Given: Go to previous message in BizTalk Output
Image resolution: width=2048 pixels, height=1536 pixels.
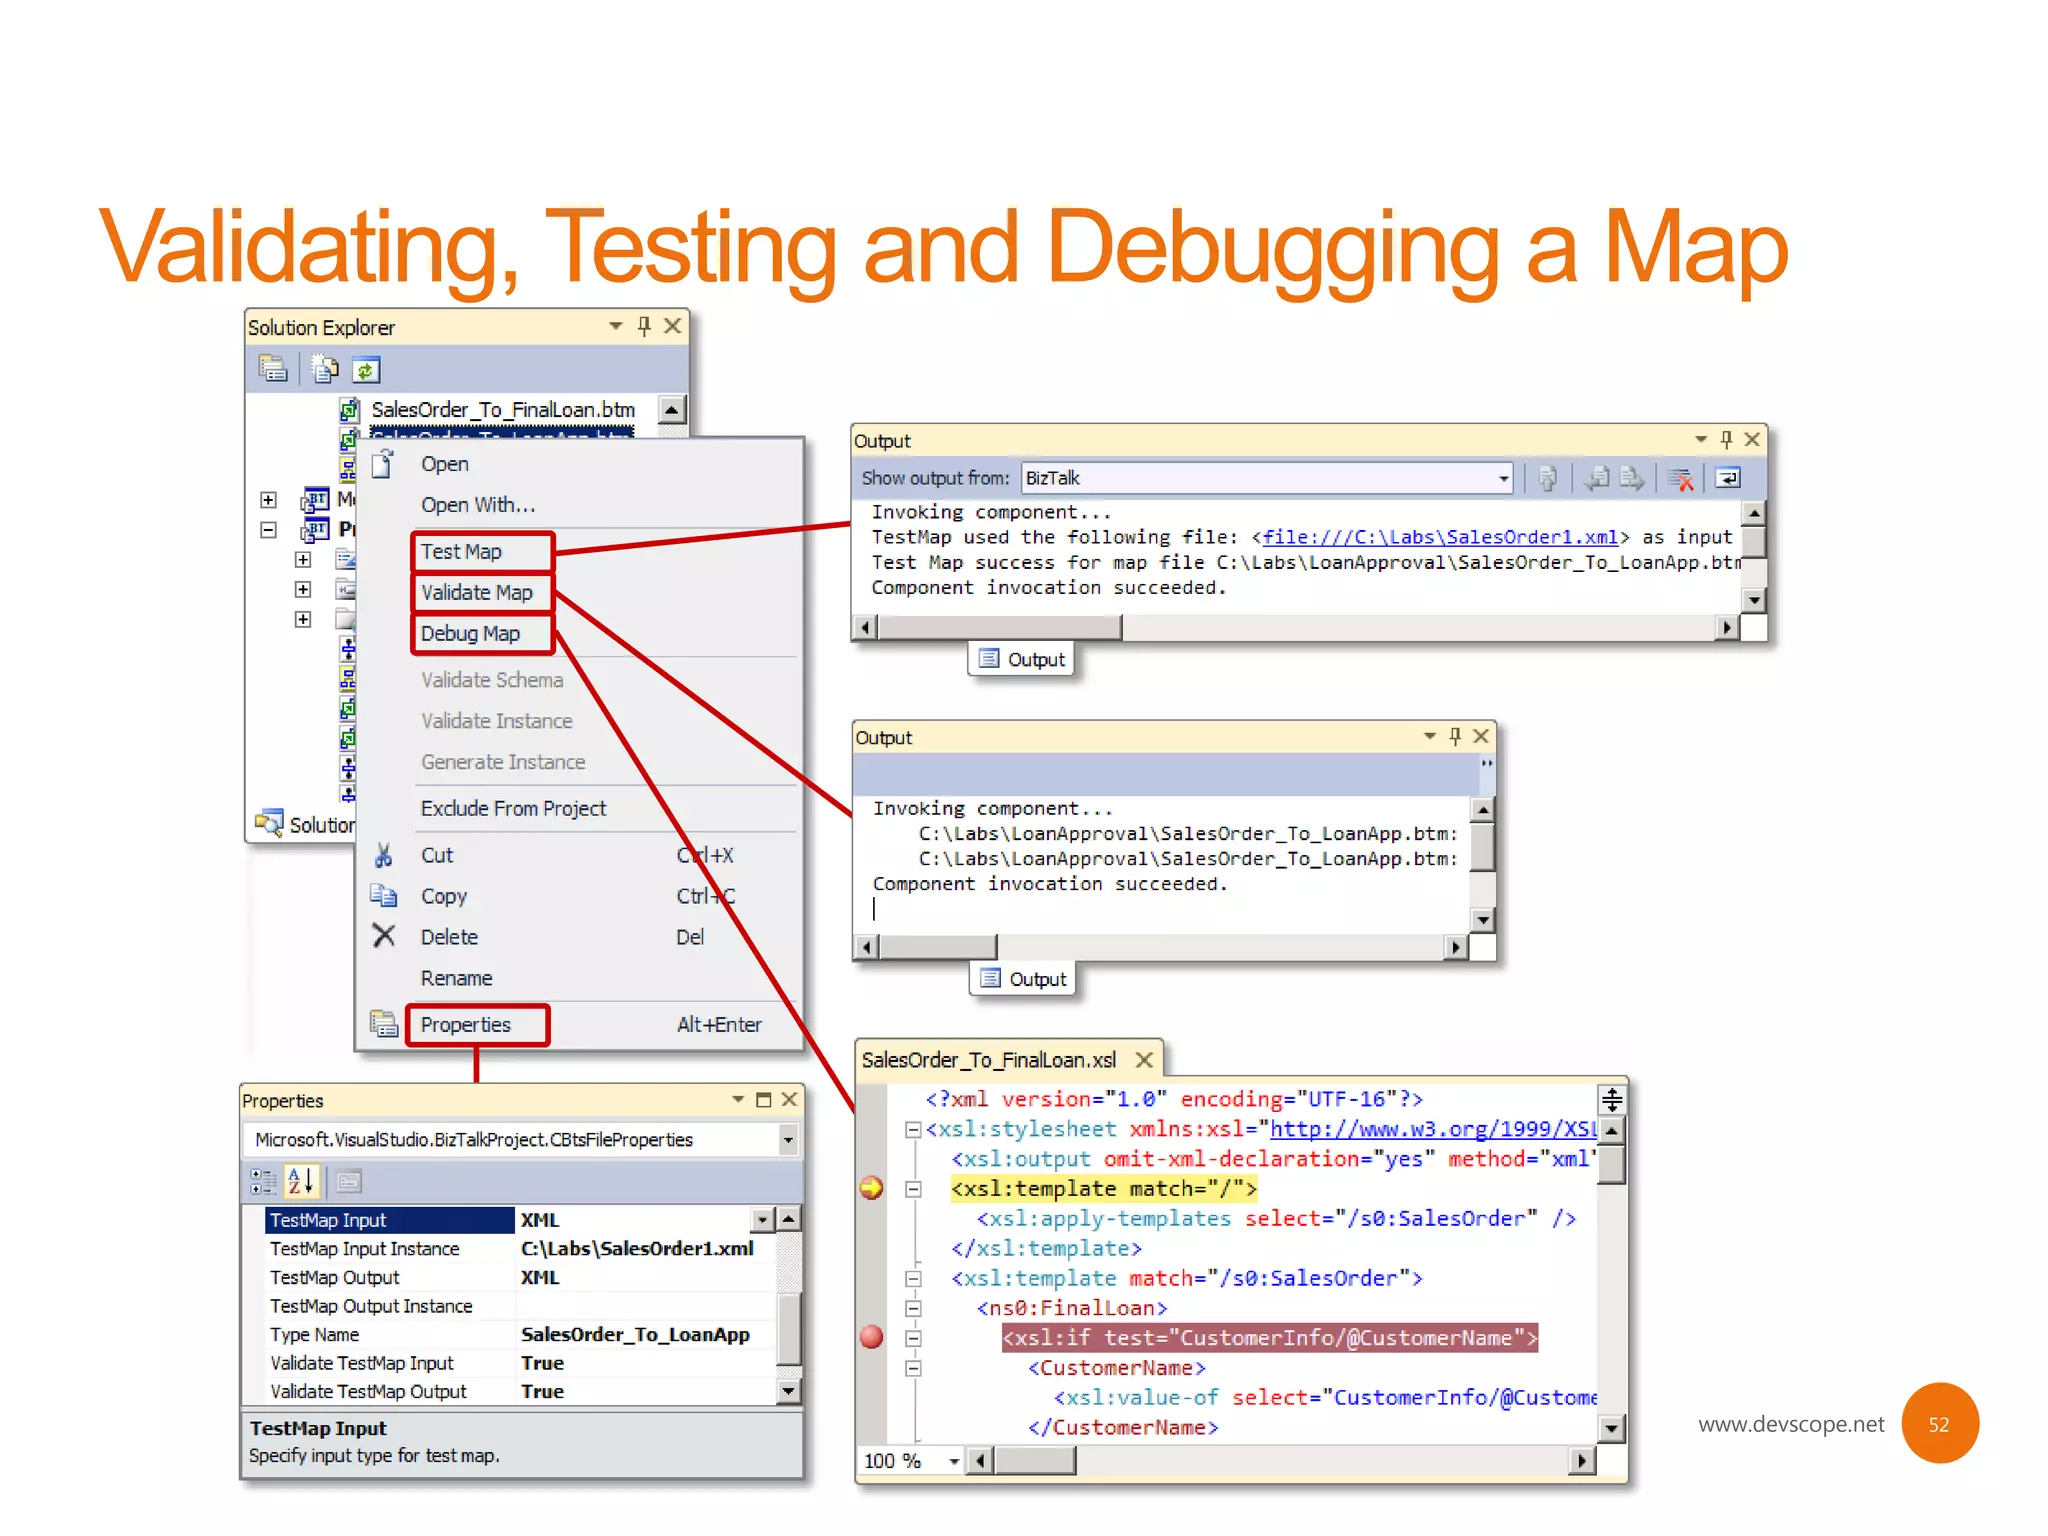Looking at the screenshot, I should [1598, 478].
